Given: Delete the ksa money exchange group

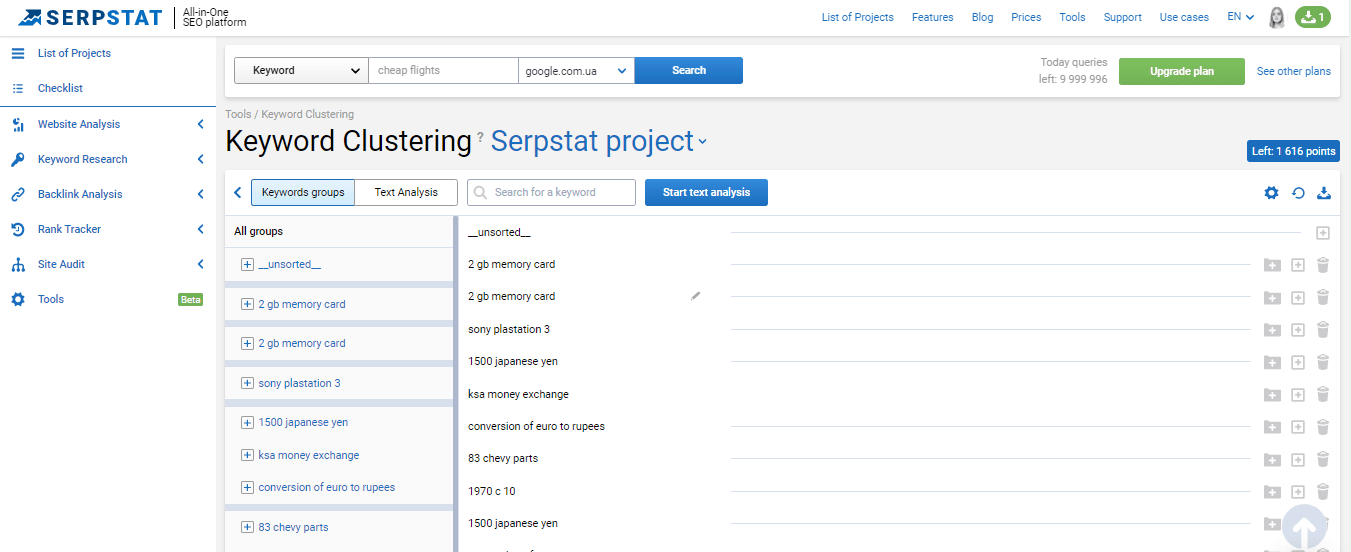Looking at the screenshot, I should point(1323,394).
